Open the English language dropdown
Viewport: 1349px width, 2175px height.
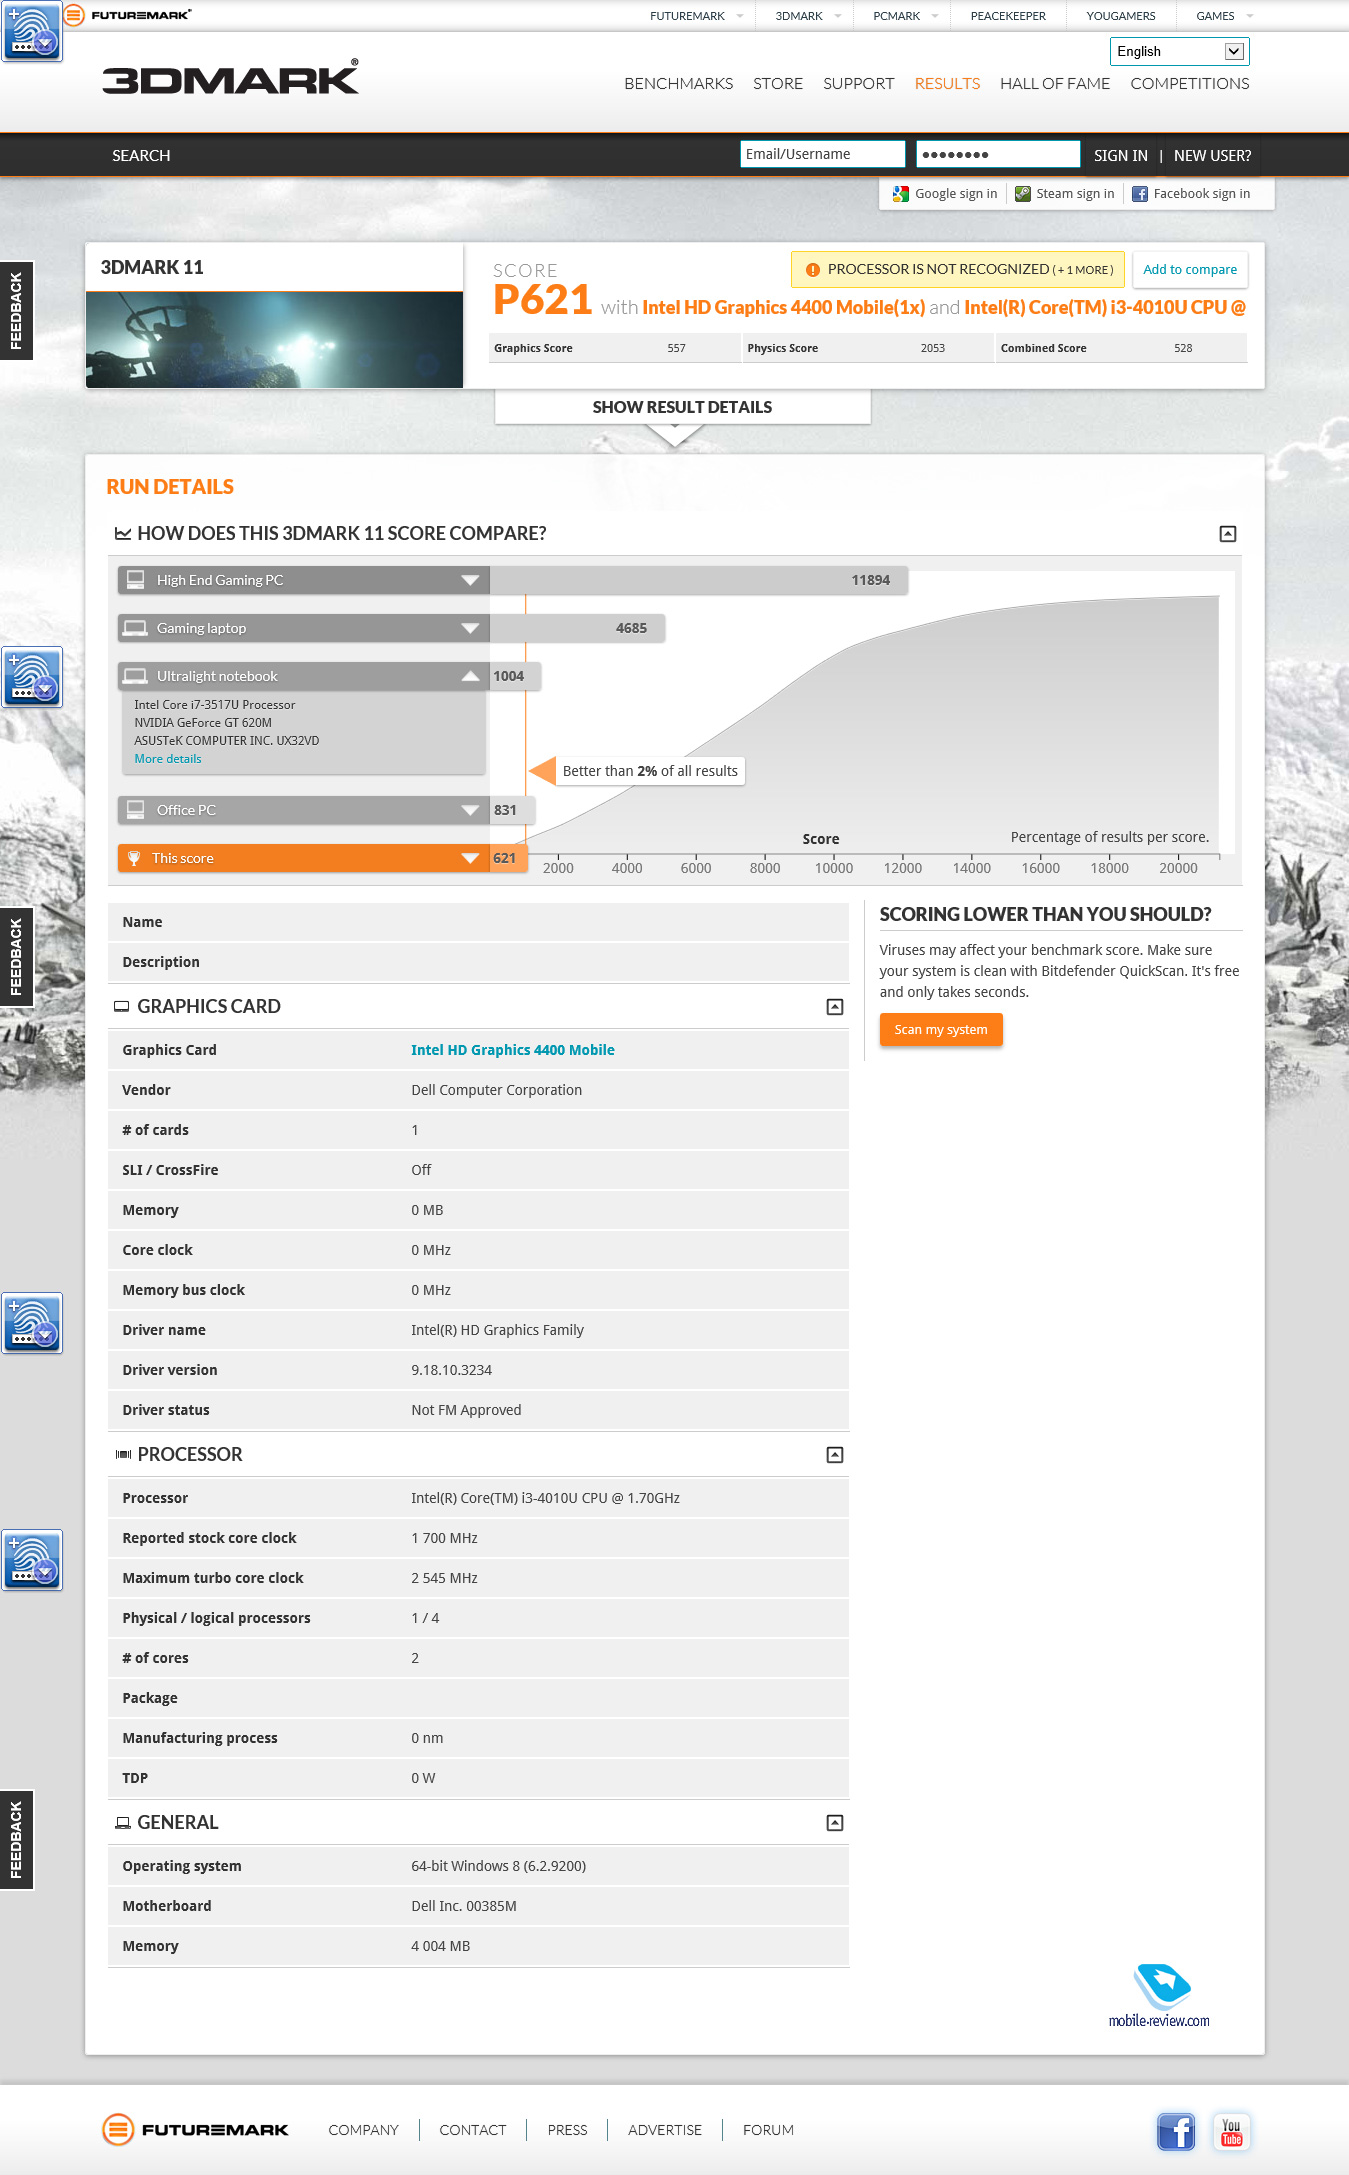(1179, 52)
